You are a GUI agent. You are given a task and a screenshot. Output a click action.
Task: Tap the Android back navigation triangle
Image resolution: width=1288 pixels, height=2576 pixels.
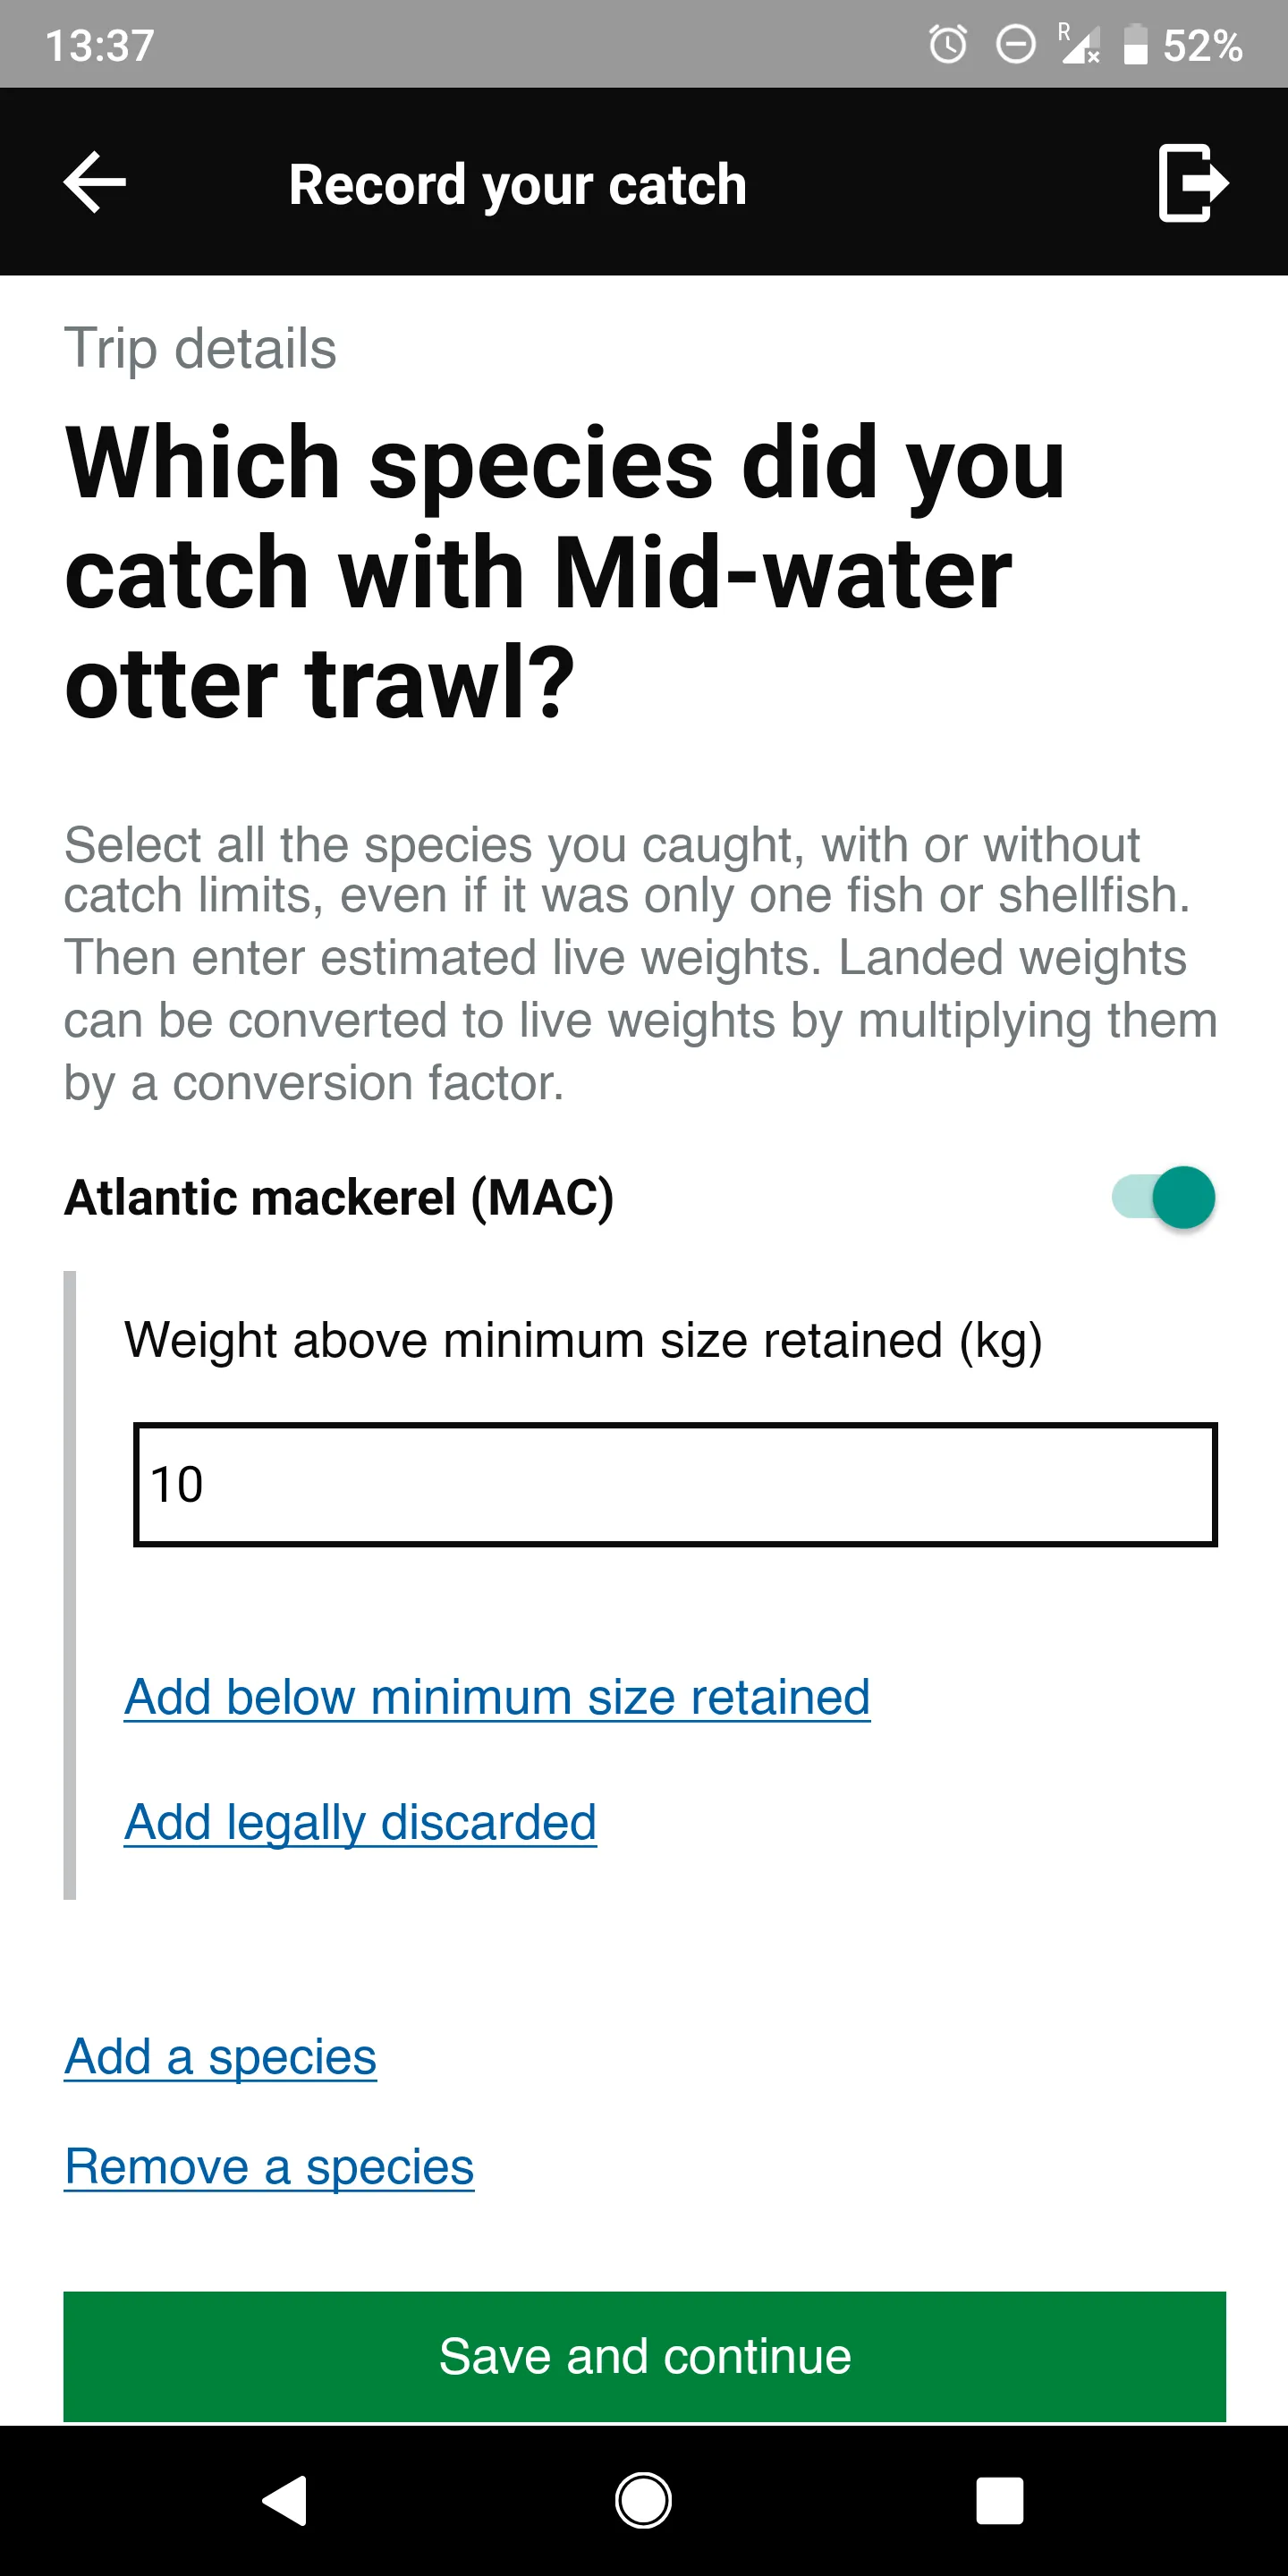tap(285, 2501)
